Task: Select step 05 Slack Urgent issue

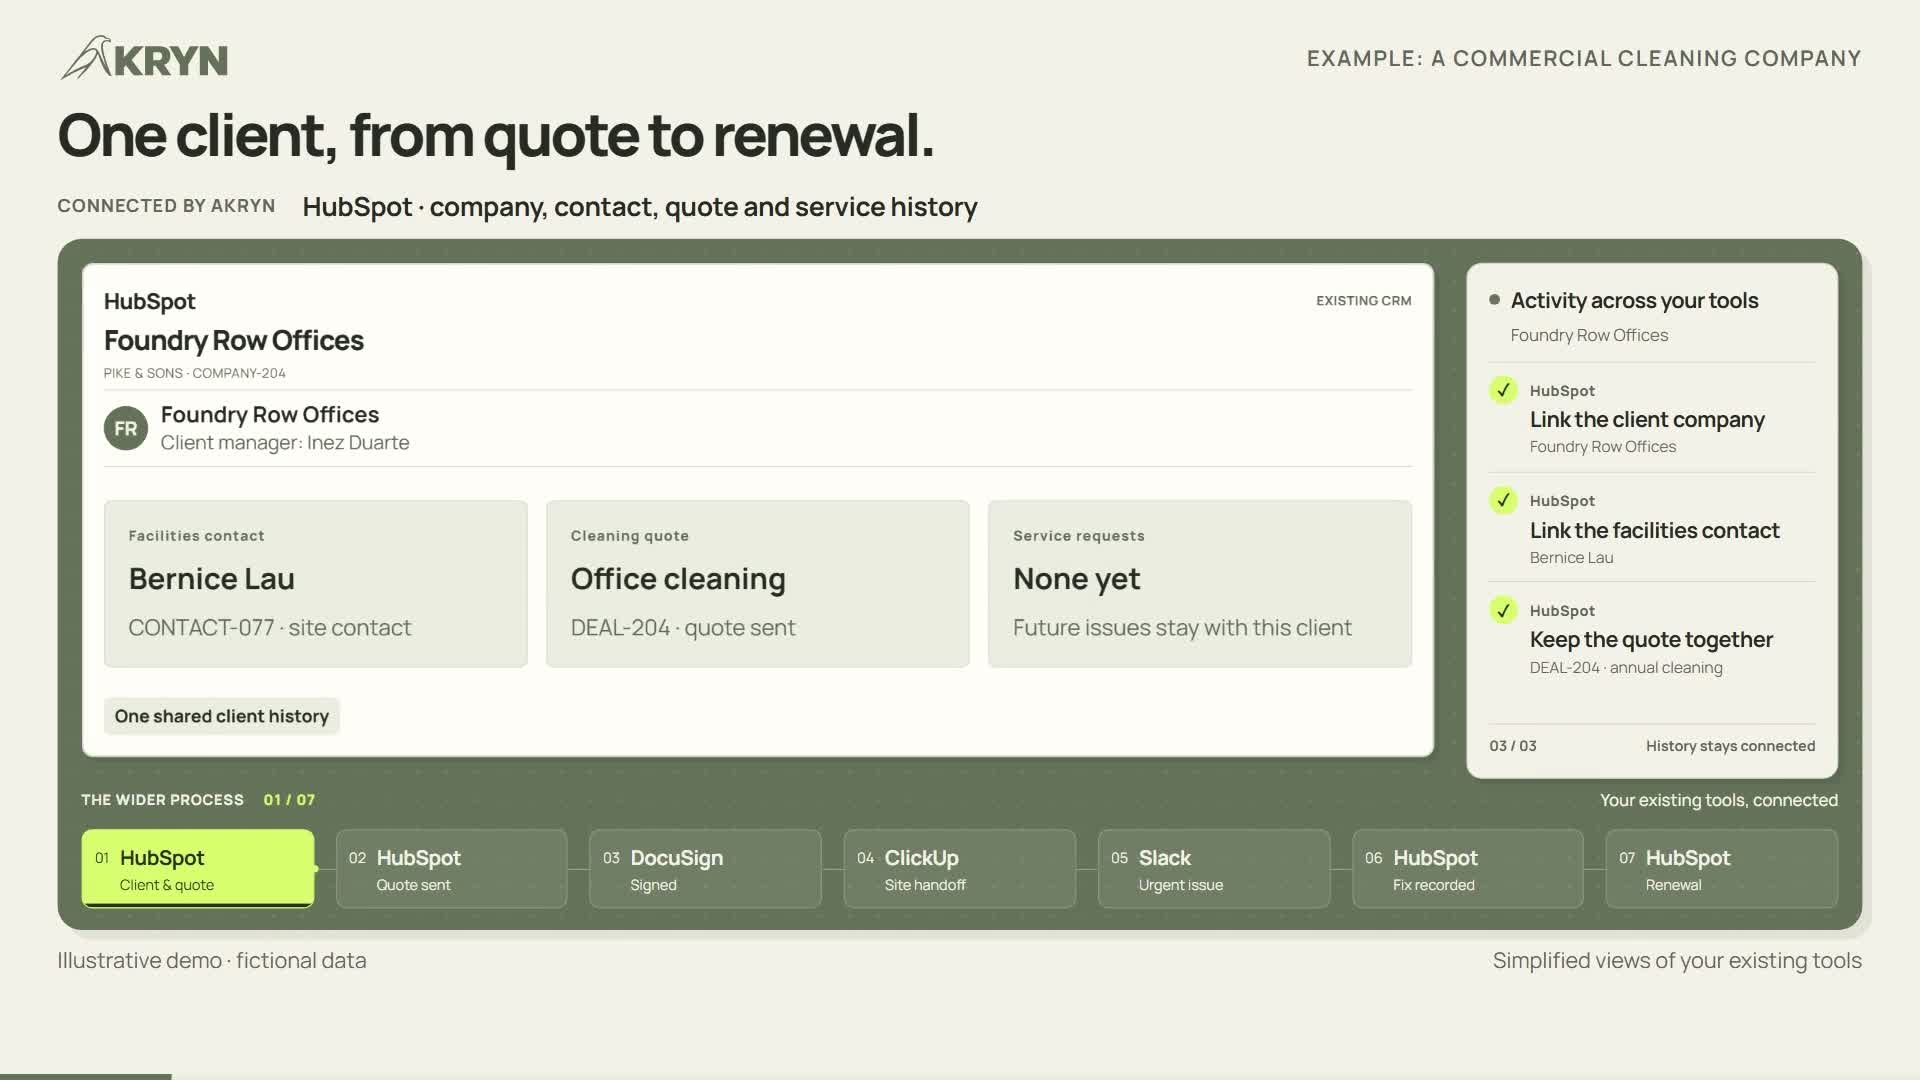Action: coord(1214,868)
